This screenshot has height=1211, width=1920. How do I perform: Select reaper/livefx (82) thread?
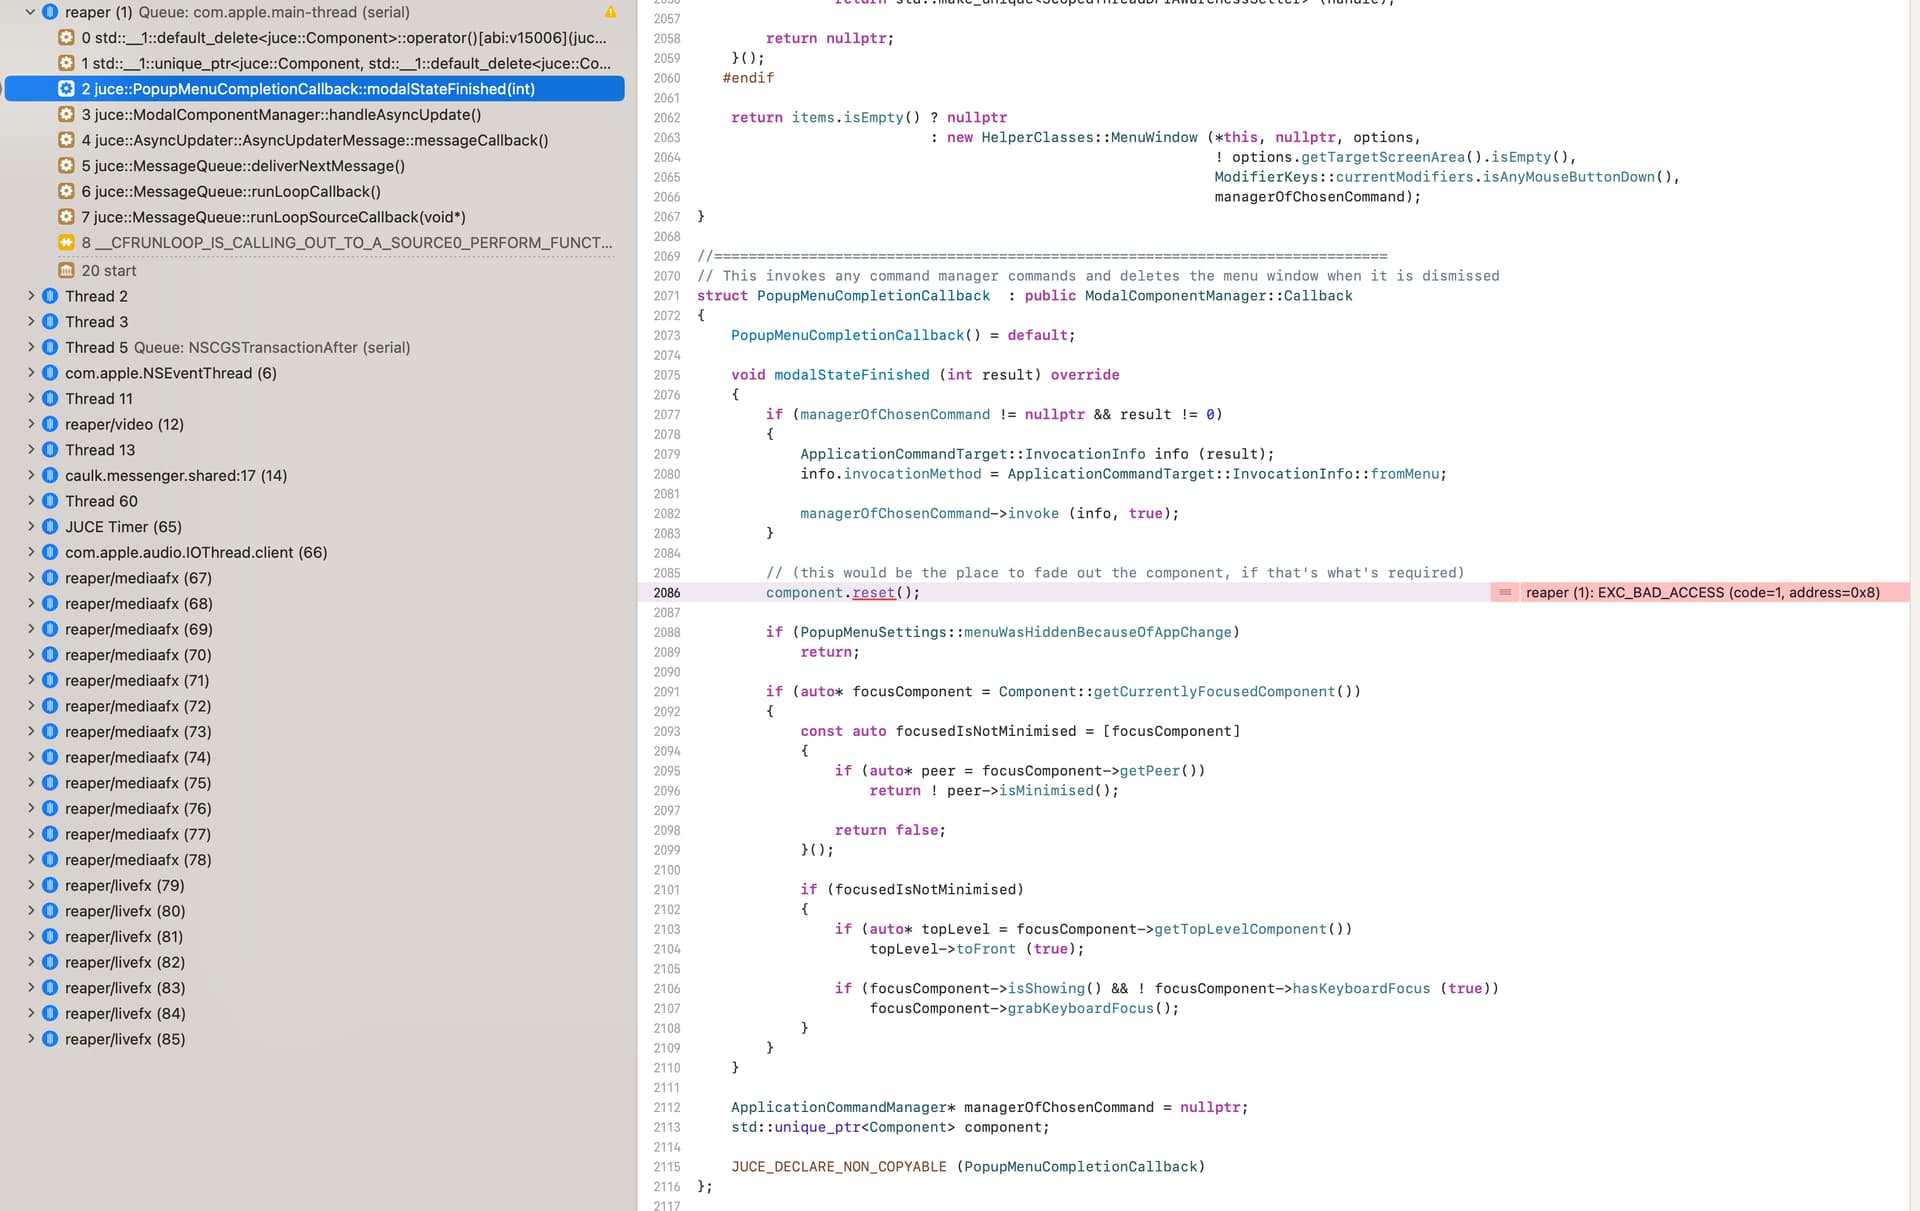(x=125, y=962)
